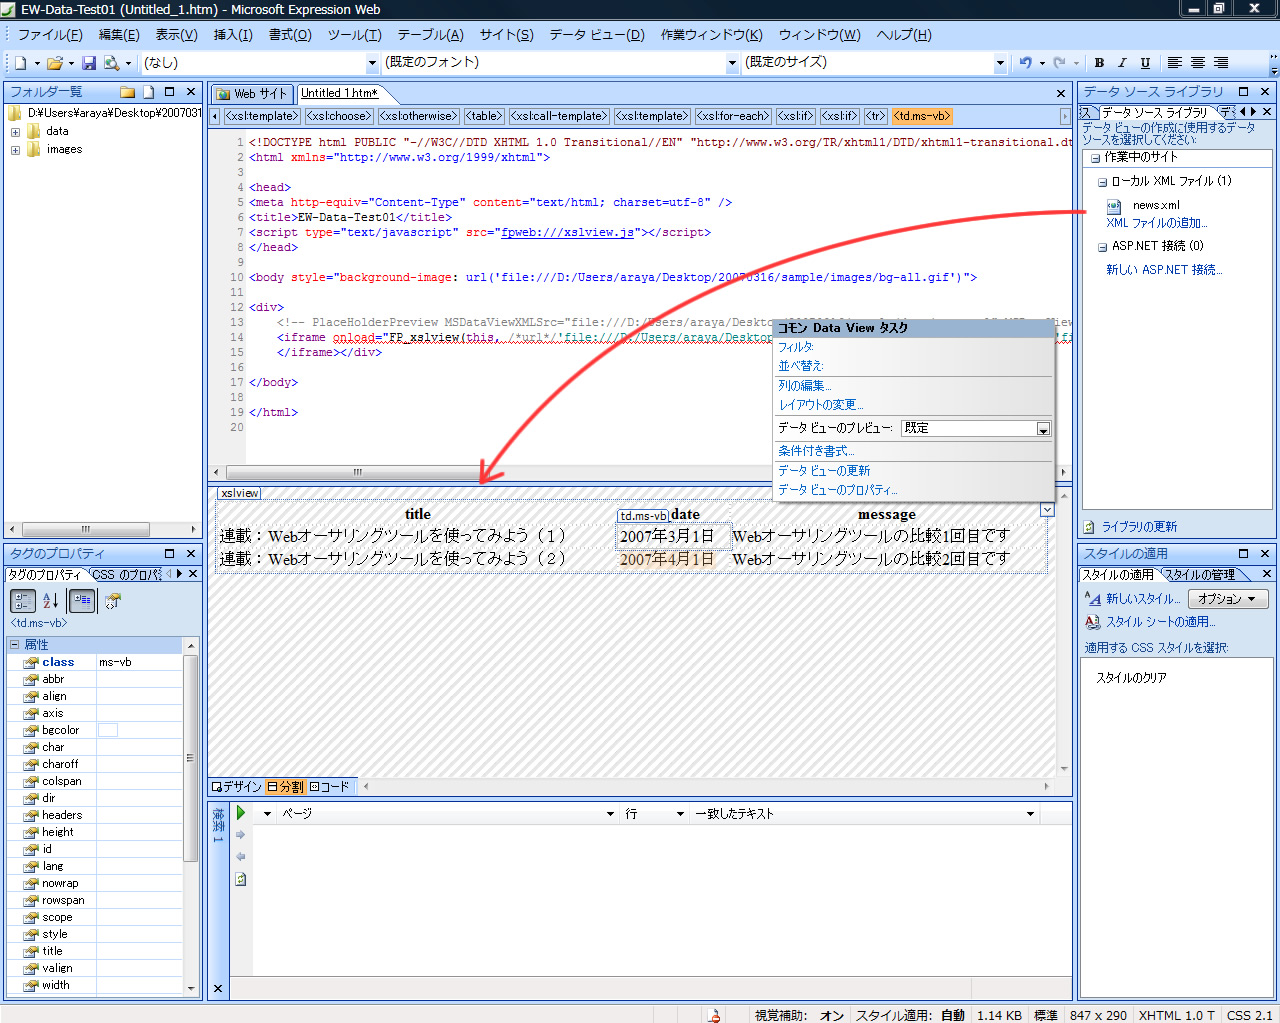Click the news.xml file icon

click(x=1113, y=206)
